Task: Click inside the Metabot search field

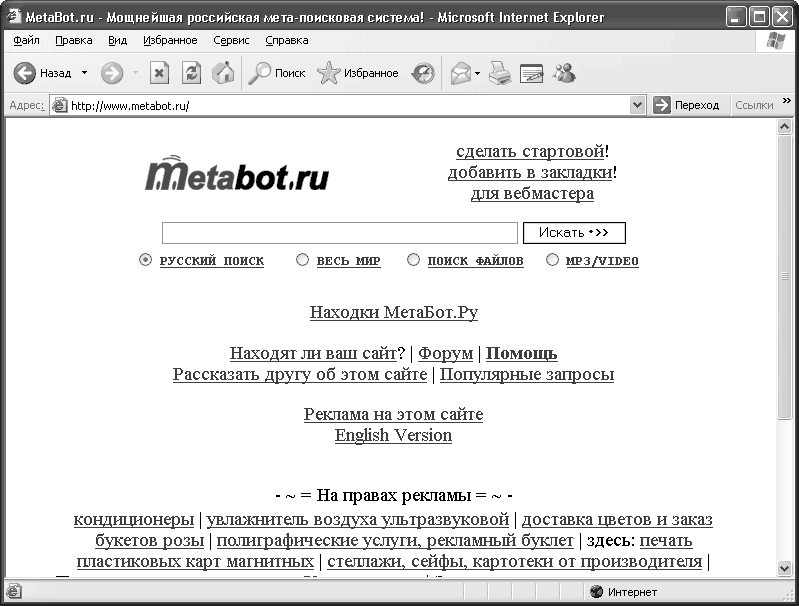Action: [x=340, y=233]
